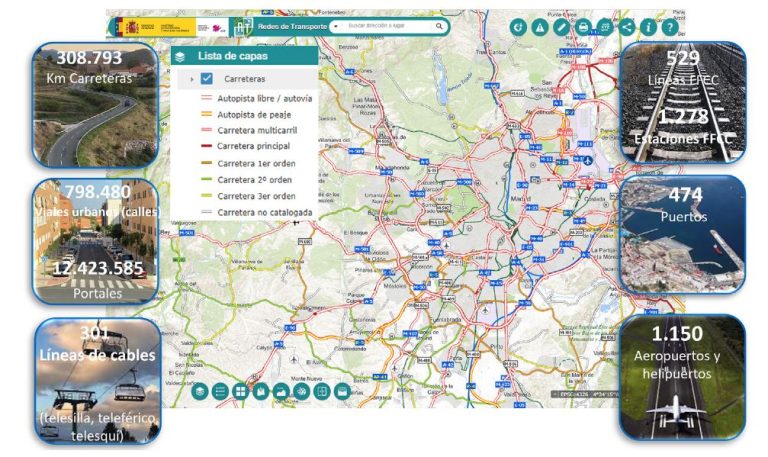Open the print map tool
Image resolution: width=768 pixels, height=457 pixels.
pos(583,27)
